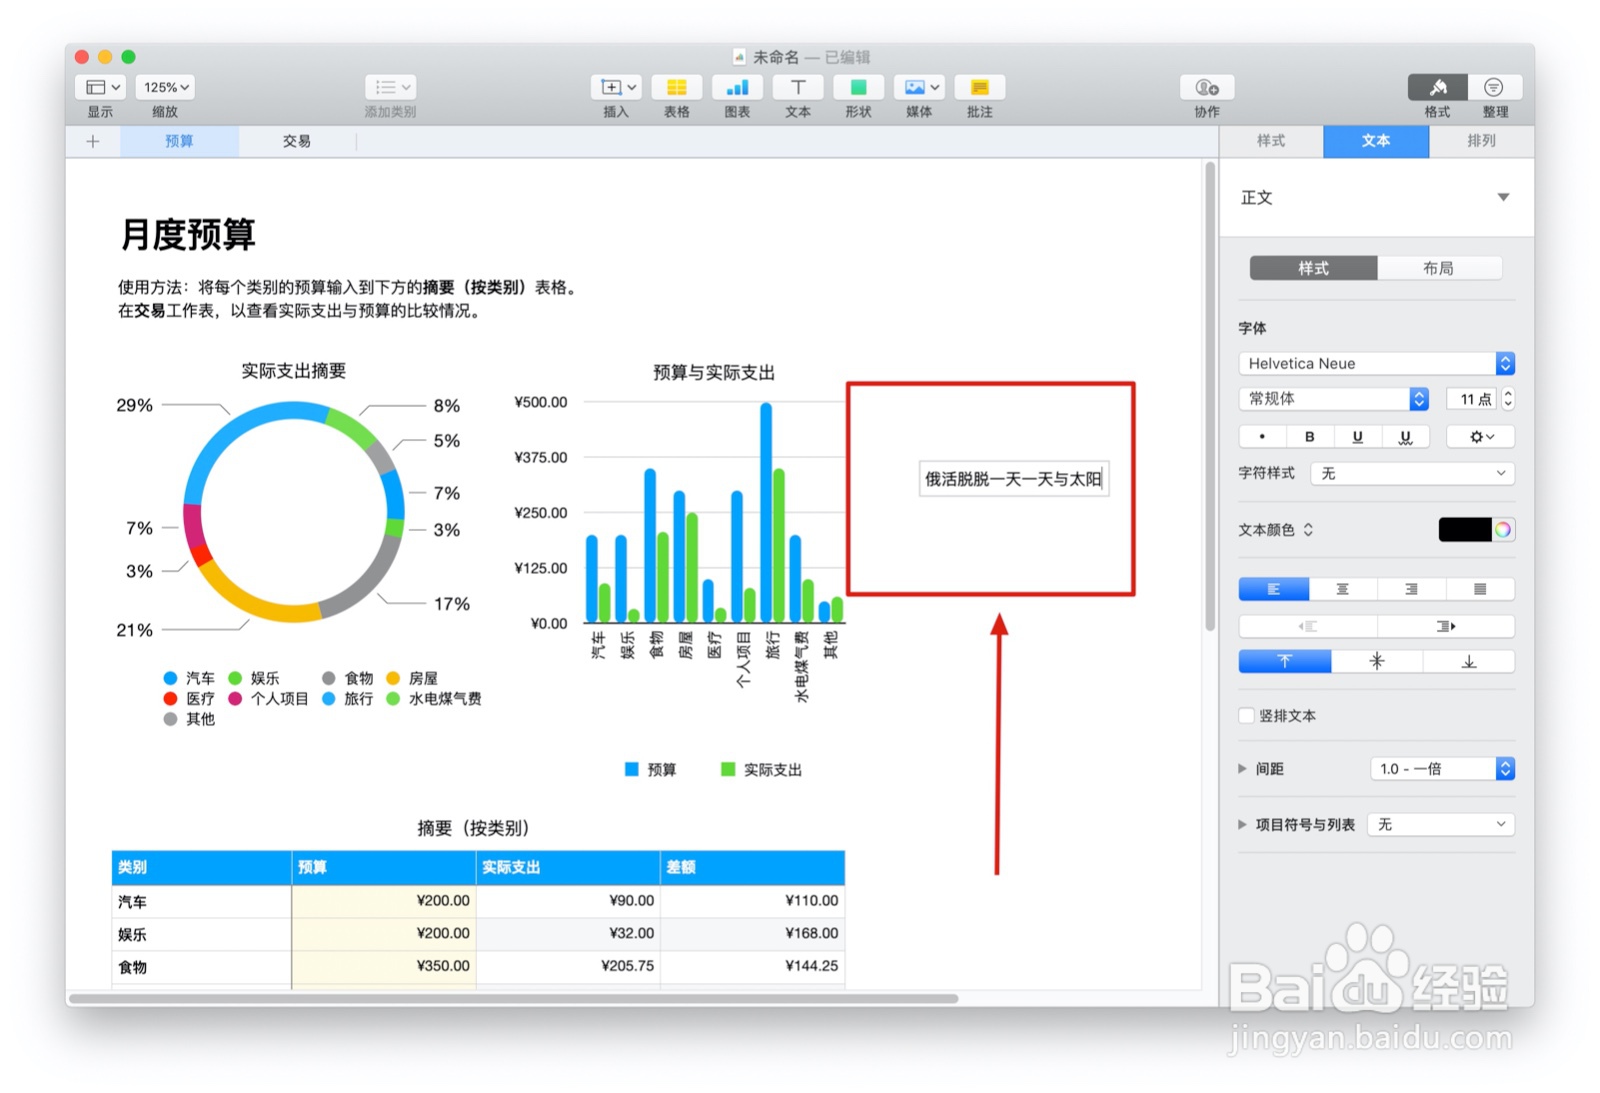Add a new sheet with the plus button

click(x=92, y=141)
